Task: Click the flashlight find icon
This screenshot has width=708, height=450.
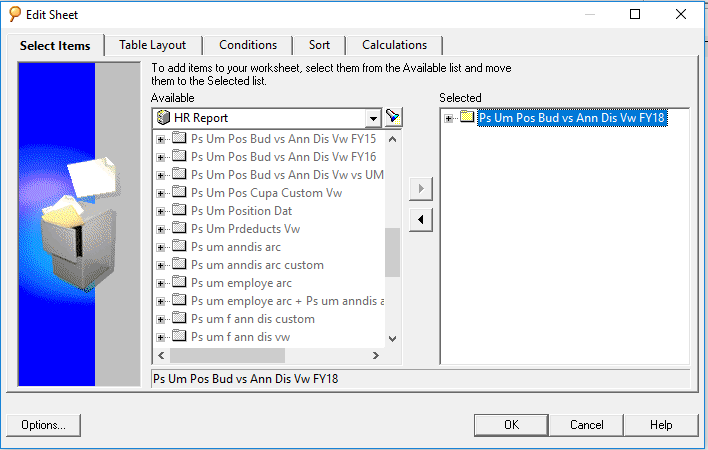Action: pos(393,118)
